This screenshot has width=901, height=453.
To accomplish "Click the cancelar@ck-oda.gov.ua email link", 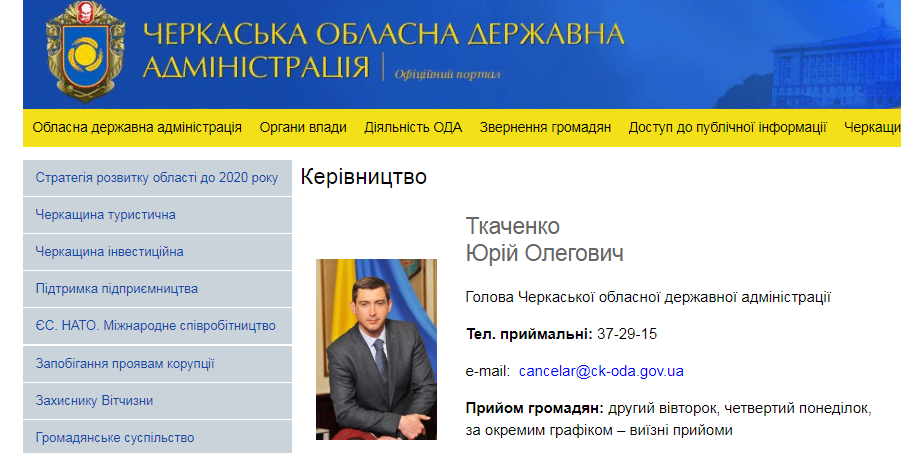I will (601, 371).
